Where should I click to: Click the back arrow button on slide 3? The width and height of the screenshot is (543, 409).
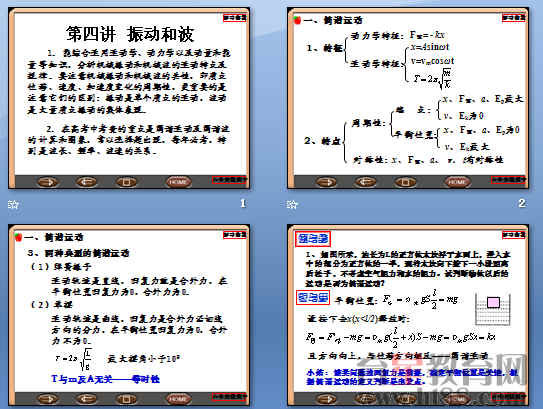[x=87, y=399]
